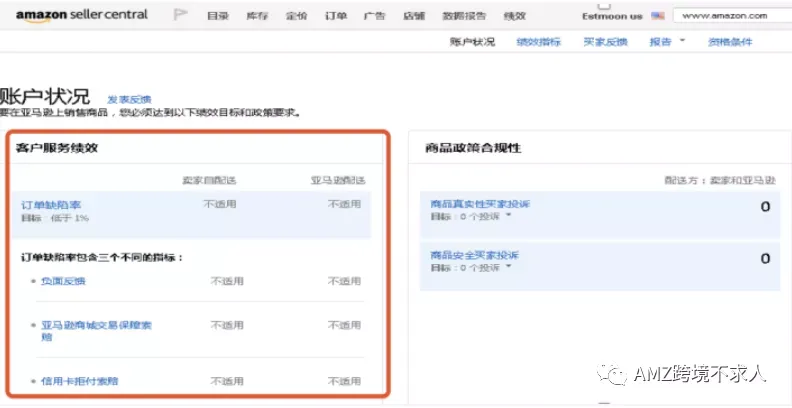The width and height of the screenshot is (792, 408).
Task: Open the 信用卡拒付索赔 link
Action: point(80,381)
